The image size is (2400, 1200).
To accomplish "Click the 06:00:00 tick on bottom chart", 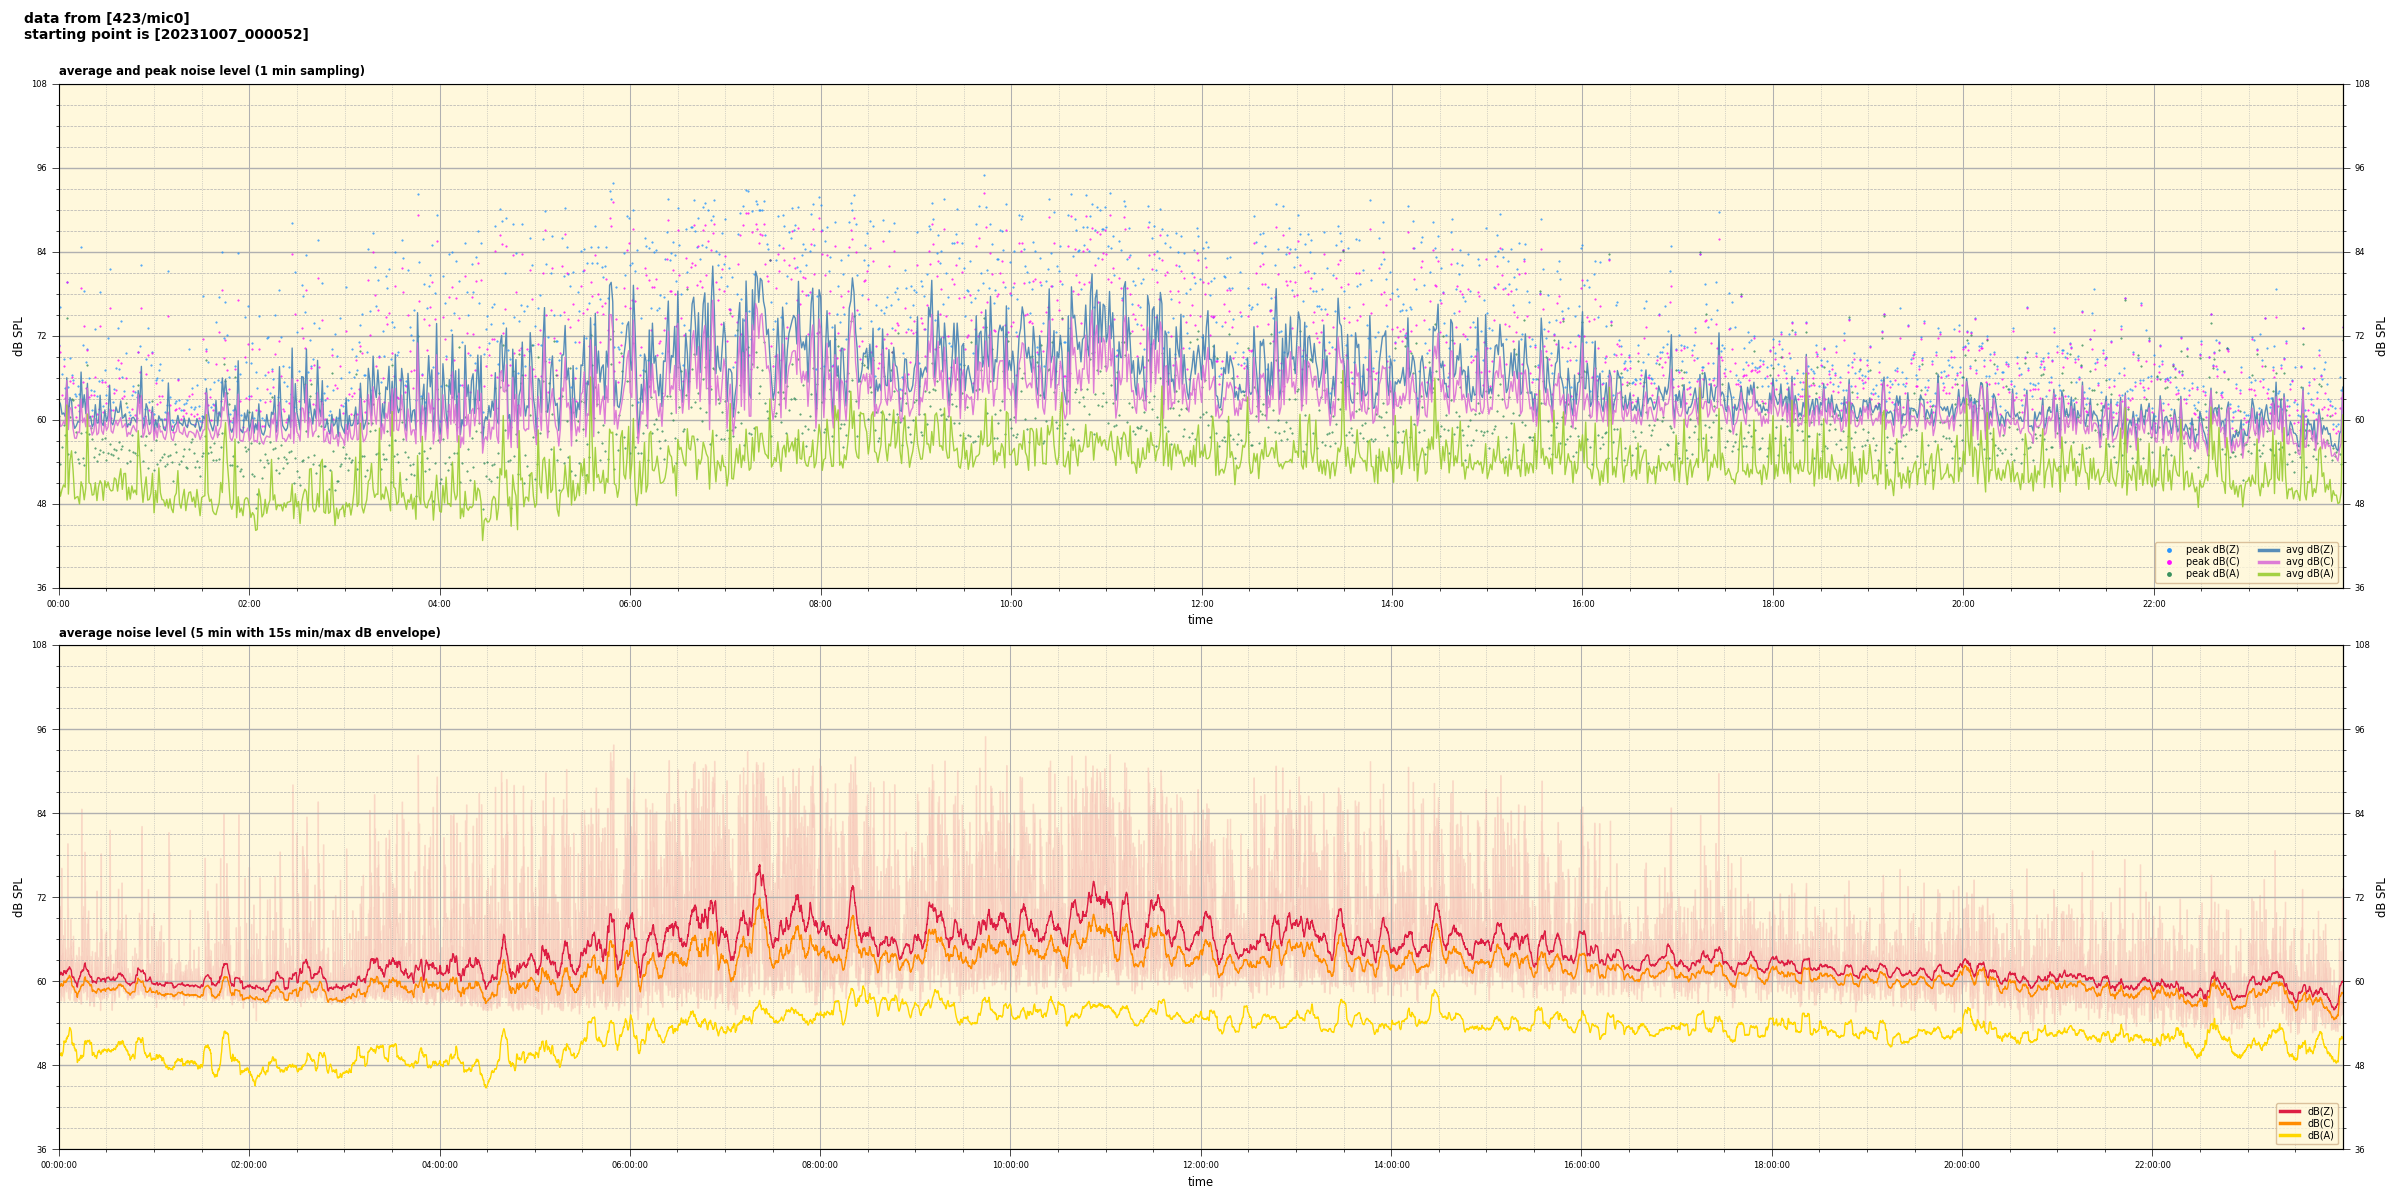I will coord(630,1165).
